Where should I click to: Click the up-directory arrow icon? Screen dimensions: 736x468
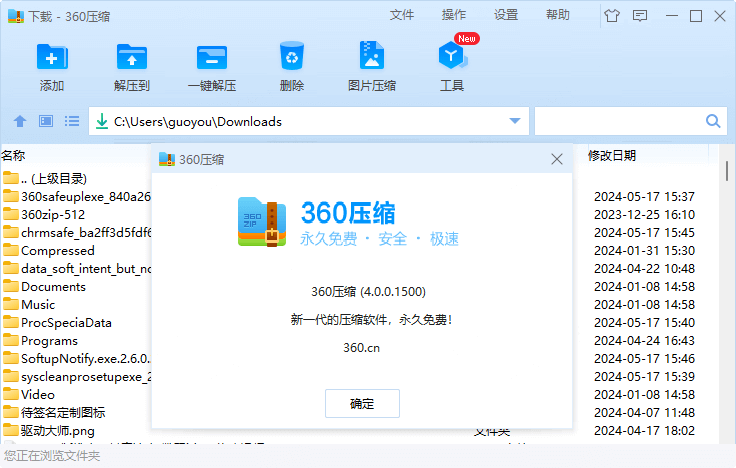pos(19,122)
